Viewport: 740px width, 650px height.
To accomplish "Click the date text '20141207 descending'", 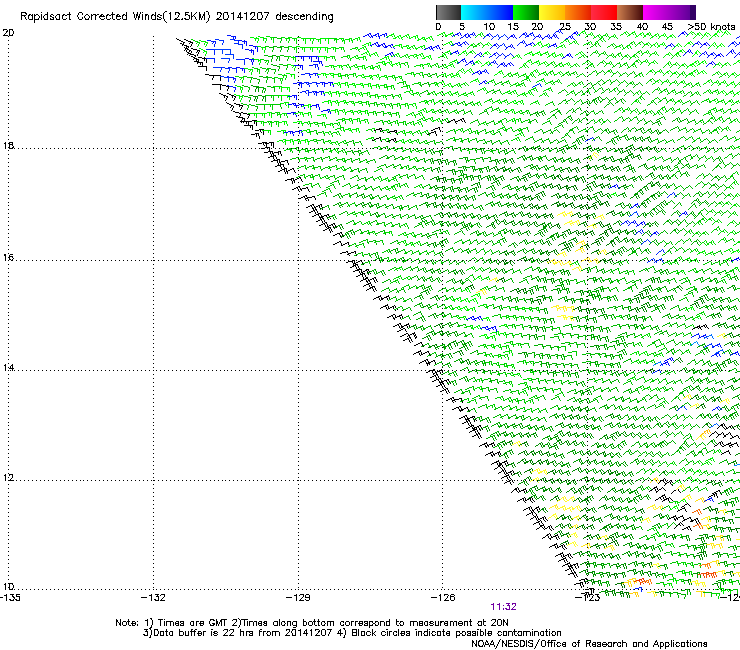I will (274, 17).
